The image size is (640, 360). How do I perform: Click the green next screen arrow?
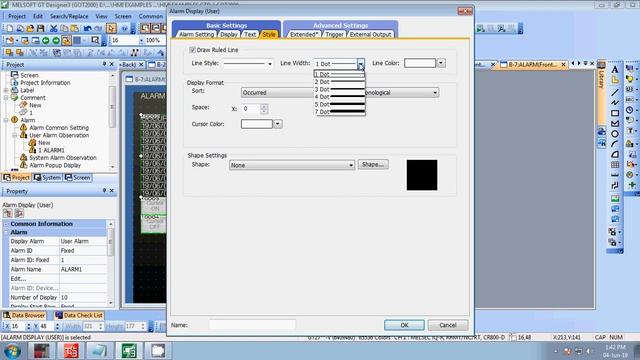(56, 40)
